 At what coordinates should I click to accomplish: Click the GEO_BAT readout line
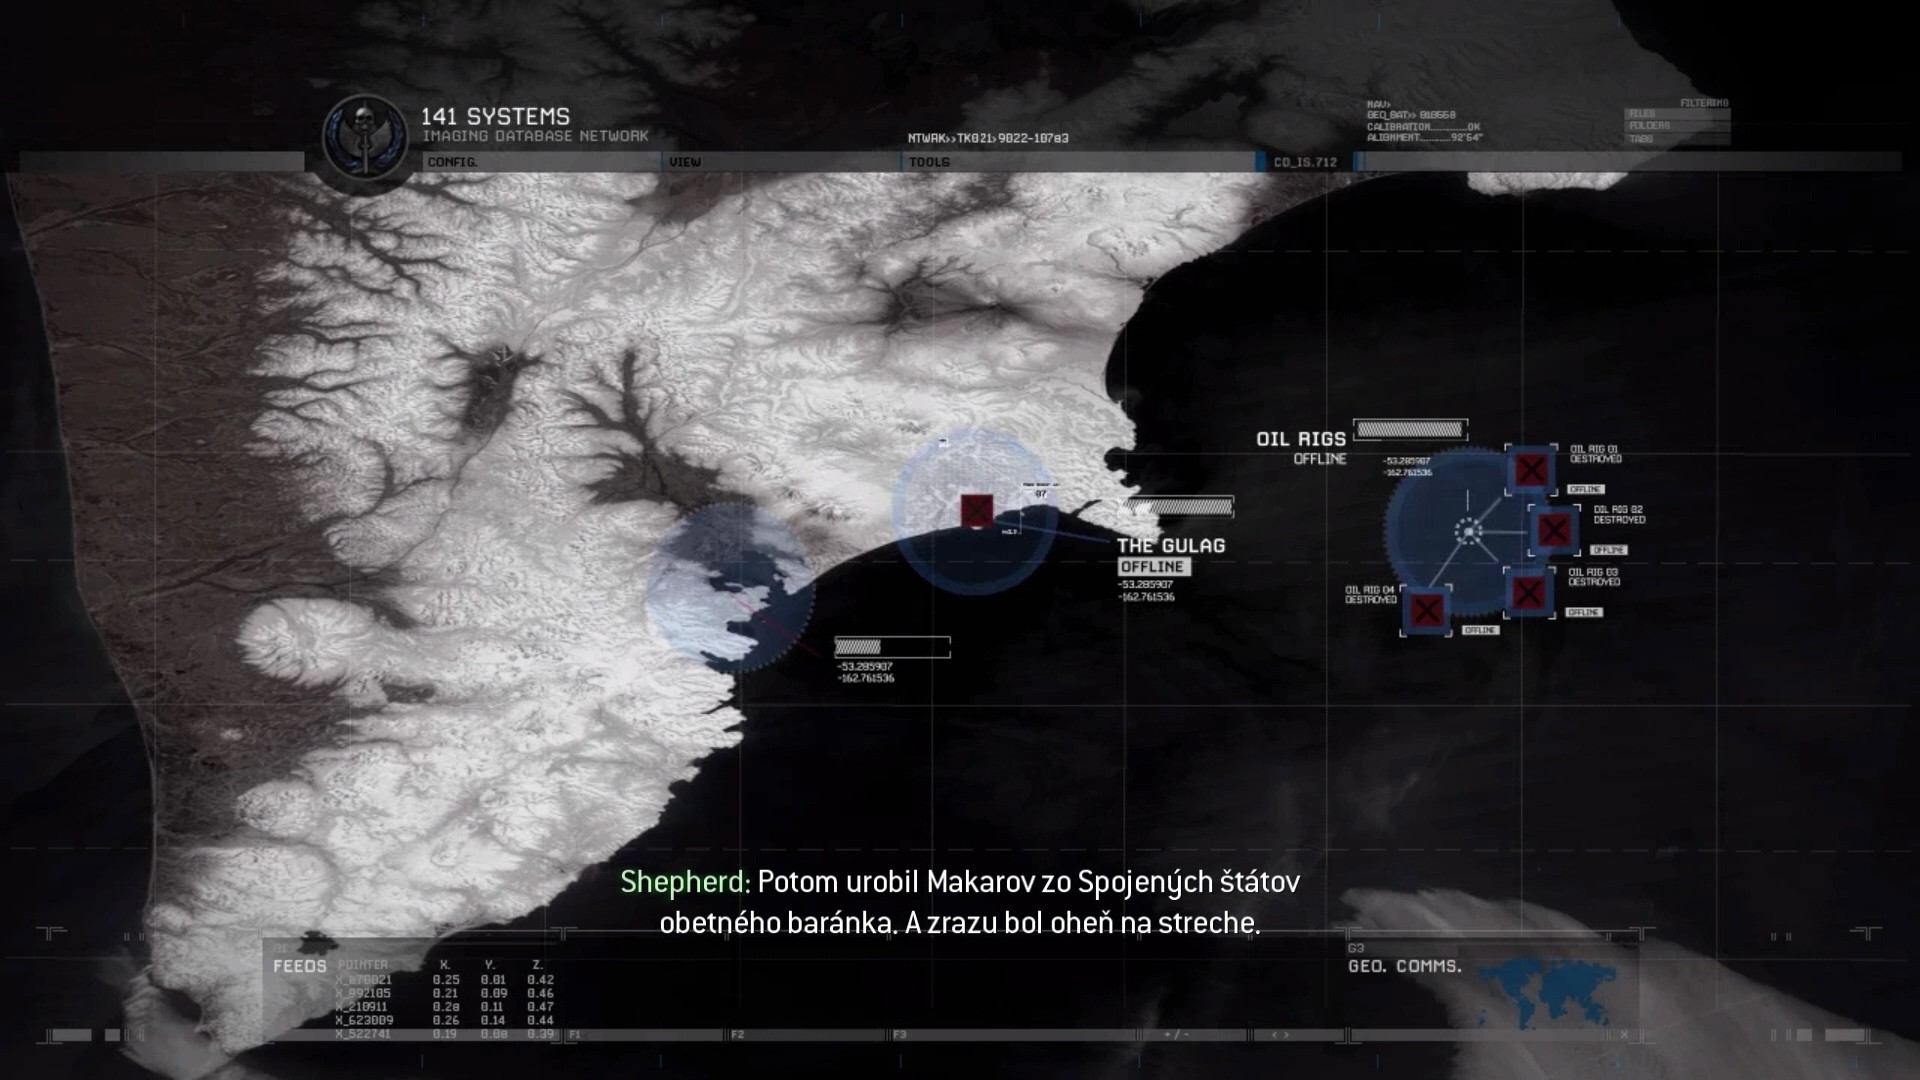click(1411, 116)
